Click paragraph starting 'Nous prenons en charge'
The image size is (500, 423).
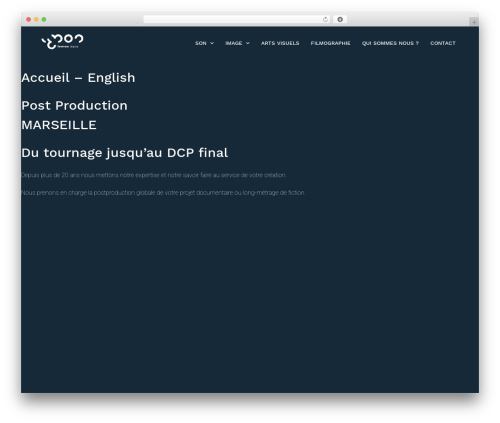pos(163,193)
